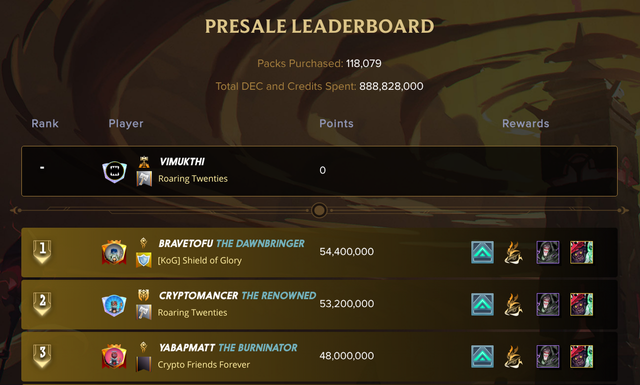Screen dimensions: 640x385
Task: Click Cryptomancer's Roaring Twenties hammer guild icon
Action: click(x=144, y=312)
